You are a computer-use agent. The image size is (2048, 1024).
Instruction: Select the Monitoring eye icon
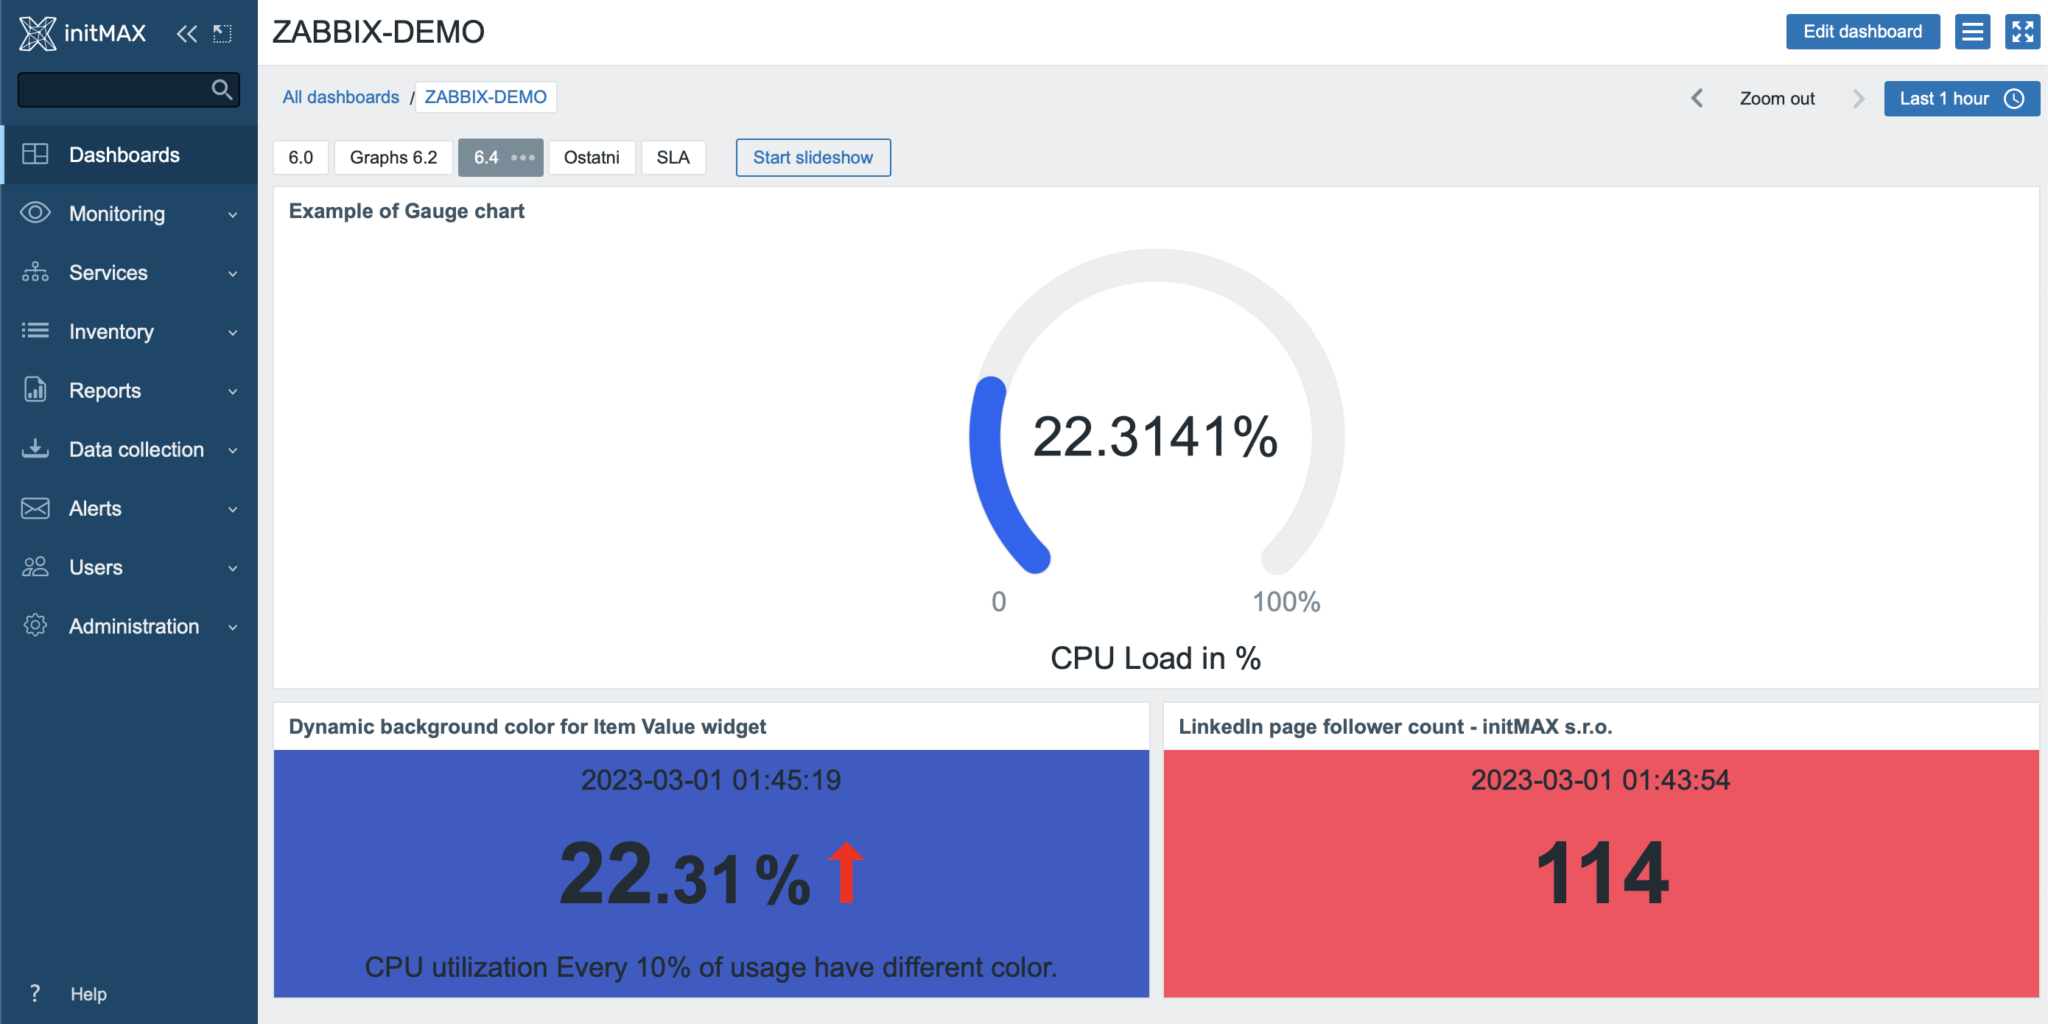pos(35,213)
